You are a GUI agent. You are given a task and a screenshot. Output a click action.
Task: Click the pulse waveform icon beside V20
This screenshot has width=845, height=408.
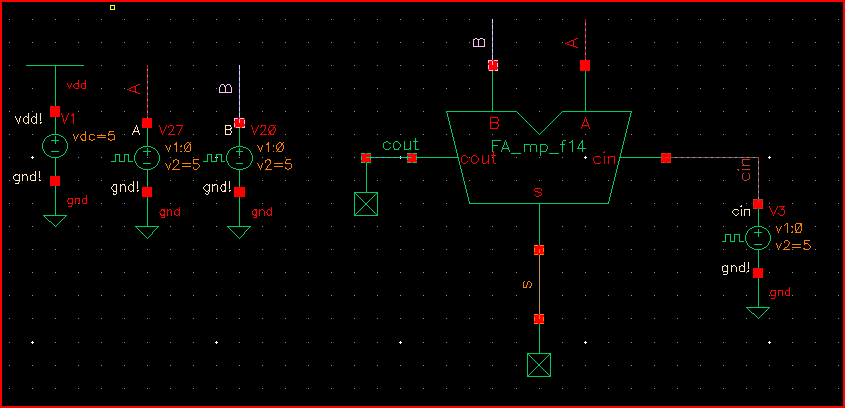(x=216, y=158)
